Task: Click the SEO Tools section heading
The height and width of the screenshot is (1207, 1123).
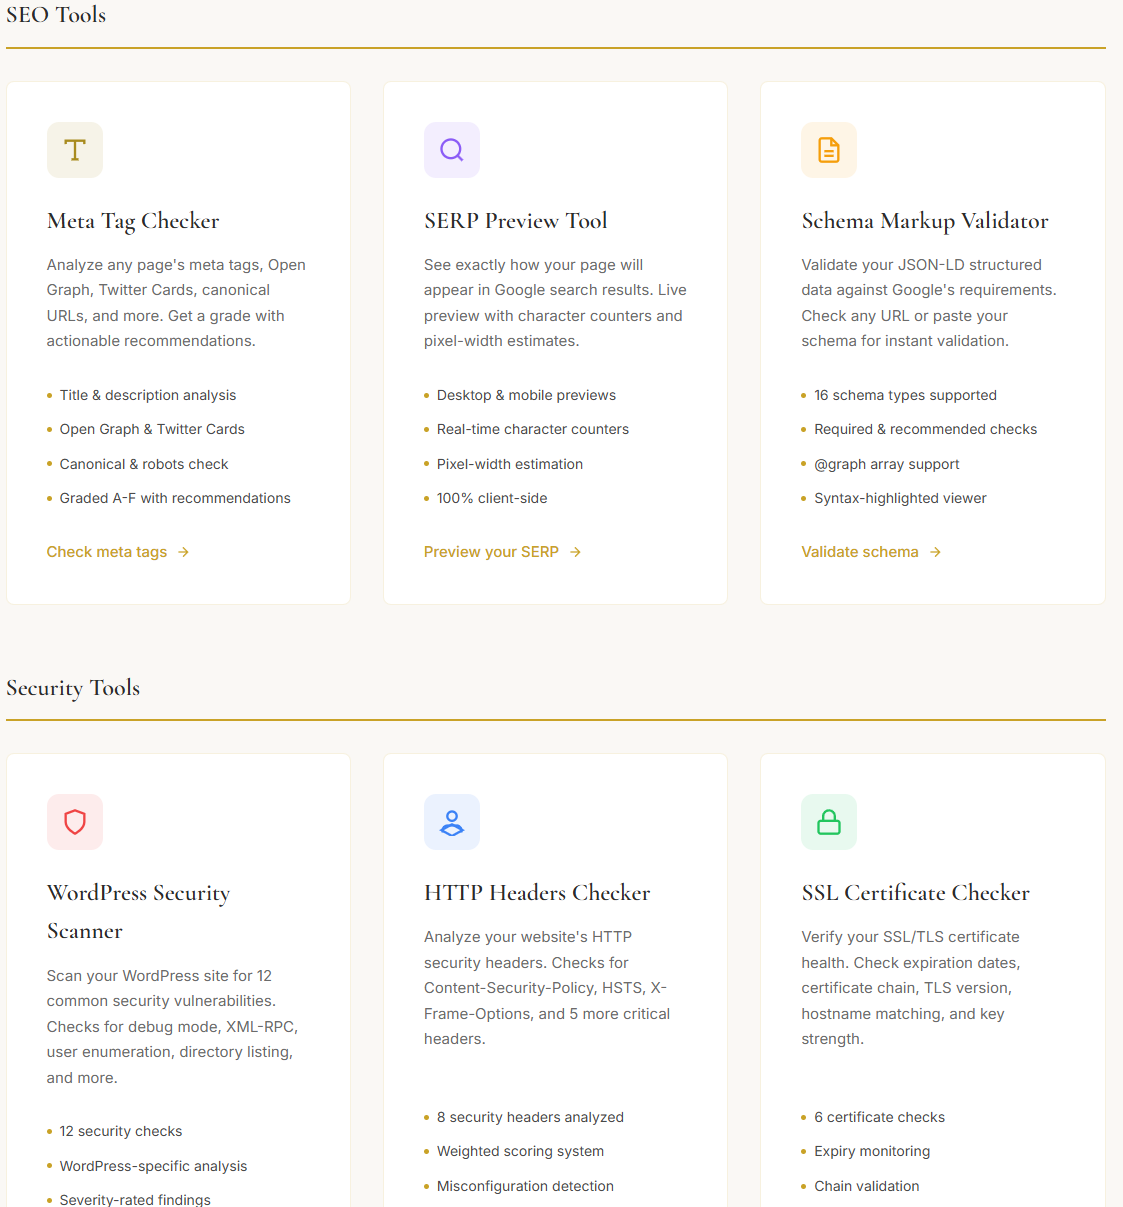Action: pyautogui.click(x=56, y=15)
